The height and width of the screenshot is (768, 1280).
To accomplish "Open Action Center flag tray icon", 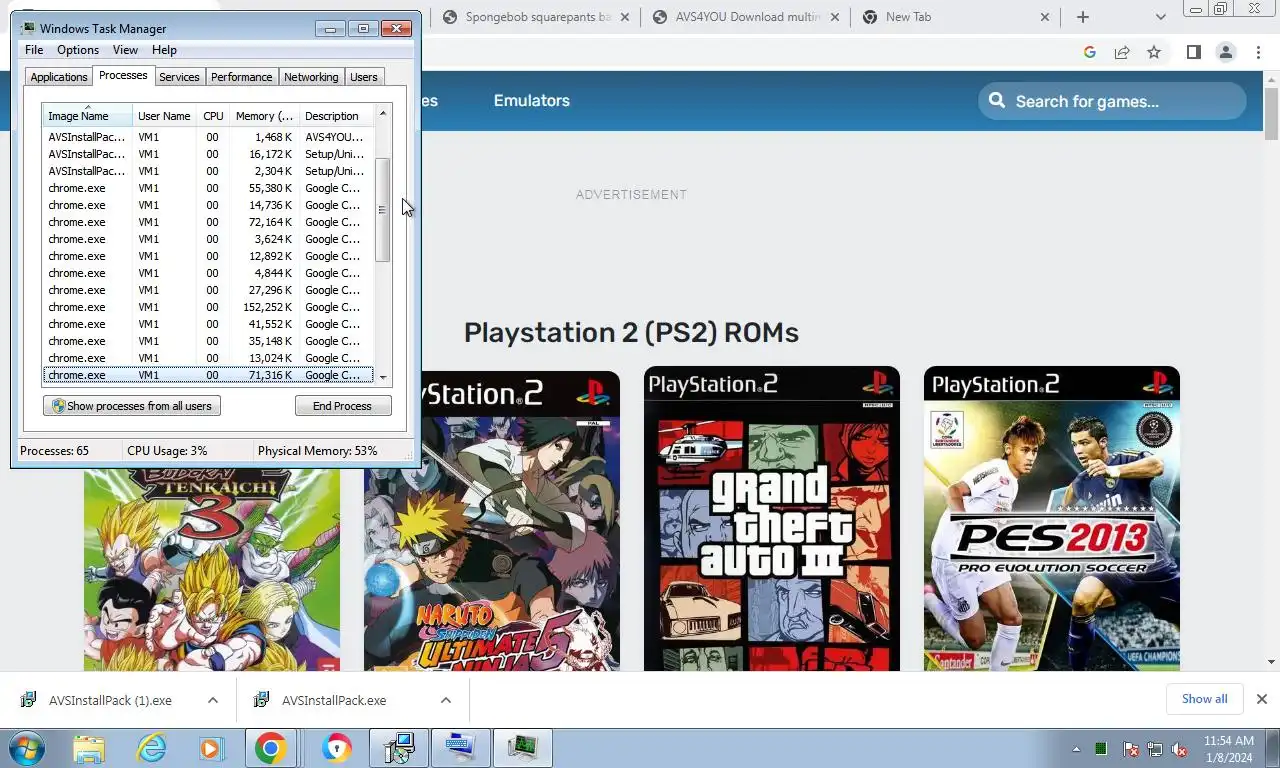I will pos(1131,749).
